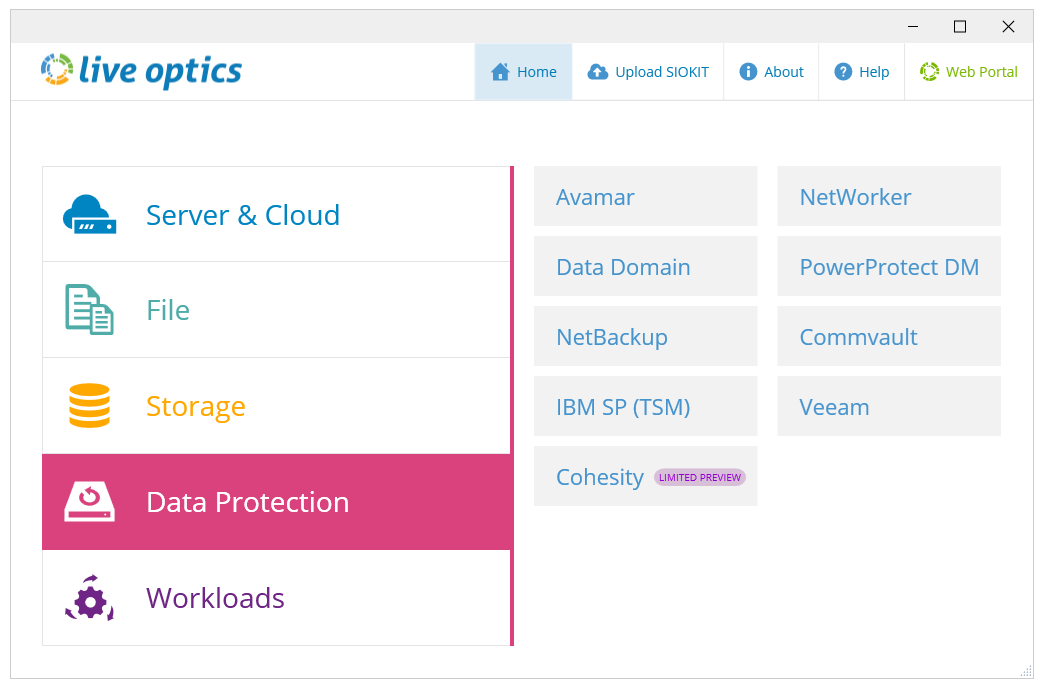Click the Upload SIOKIT cloud icon
Image resolution: width=1047 pixels, height=695 pixels.
coord(598,72)
